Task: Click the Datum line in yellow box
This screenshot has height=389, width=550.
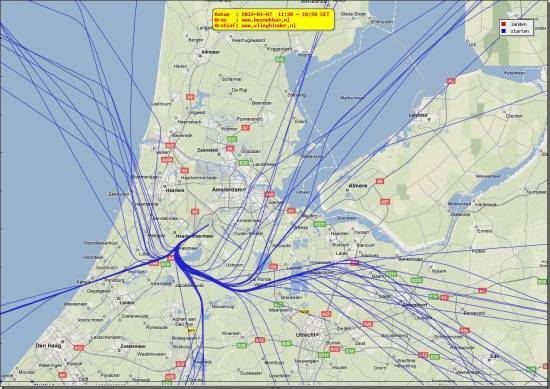Action: 272,14
